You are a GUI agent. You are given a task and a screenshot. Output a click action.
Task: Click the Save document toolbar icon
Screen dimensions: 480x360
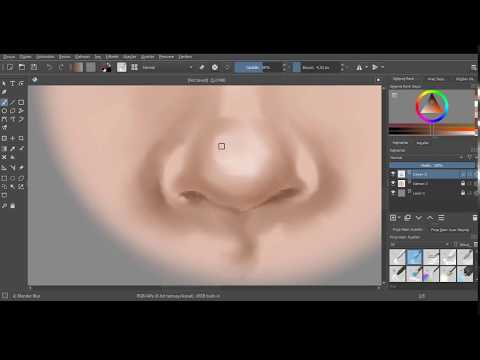pos(34,67)
